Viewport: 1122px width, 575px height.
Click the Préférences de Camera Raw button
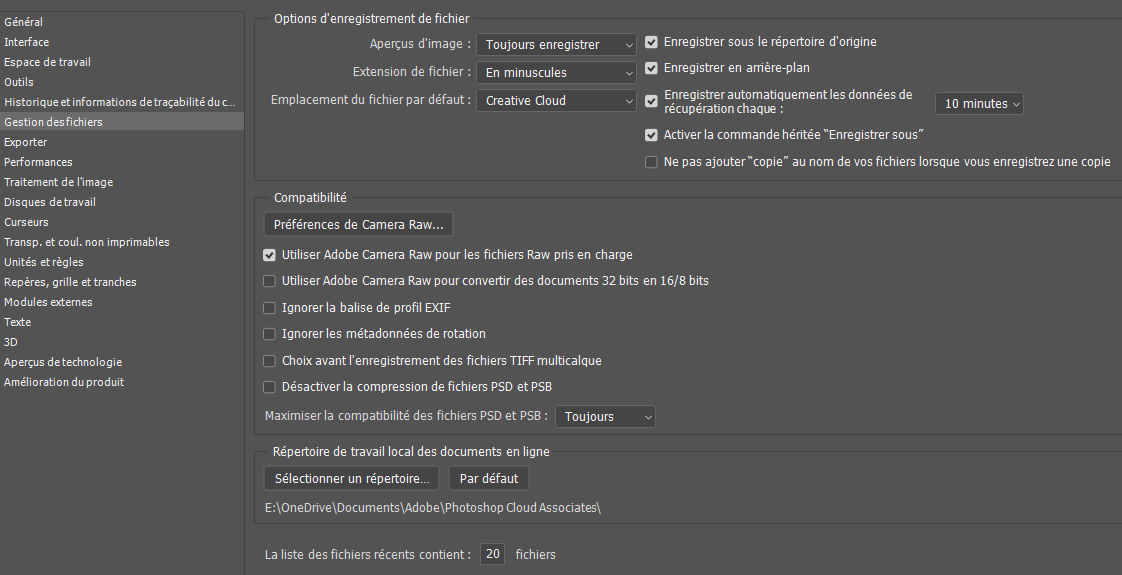(359, 224)
